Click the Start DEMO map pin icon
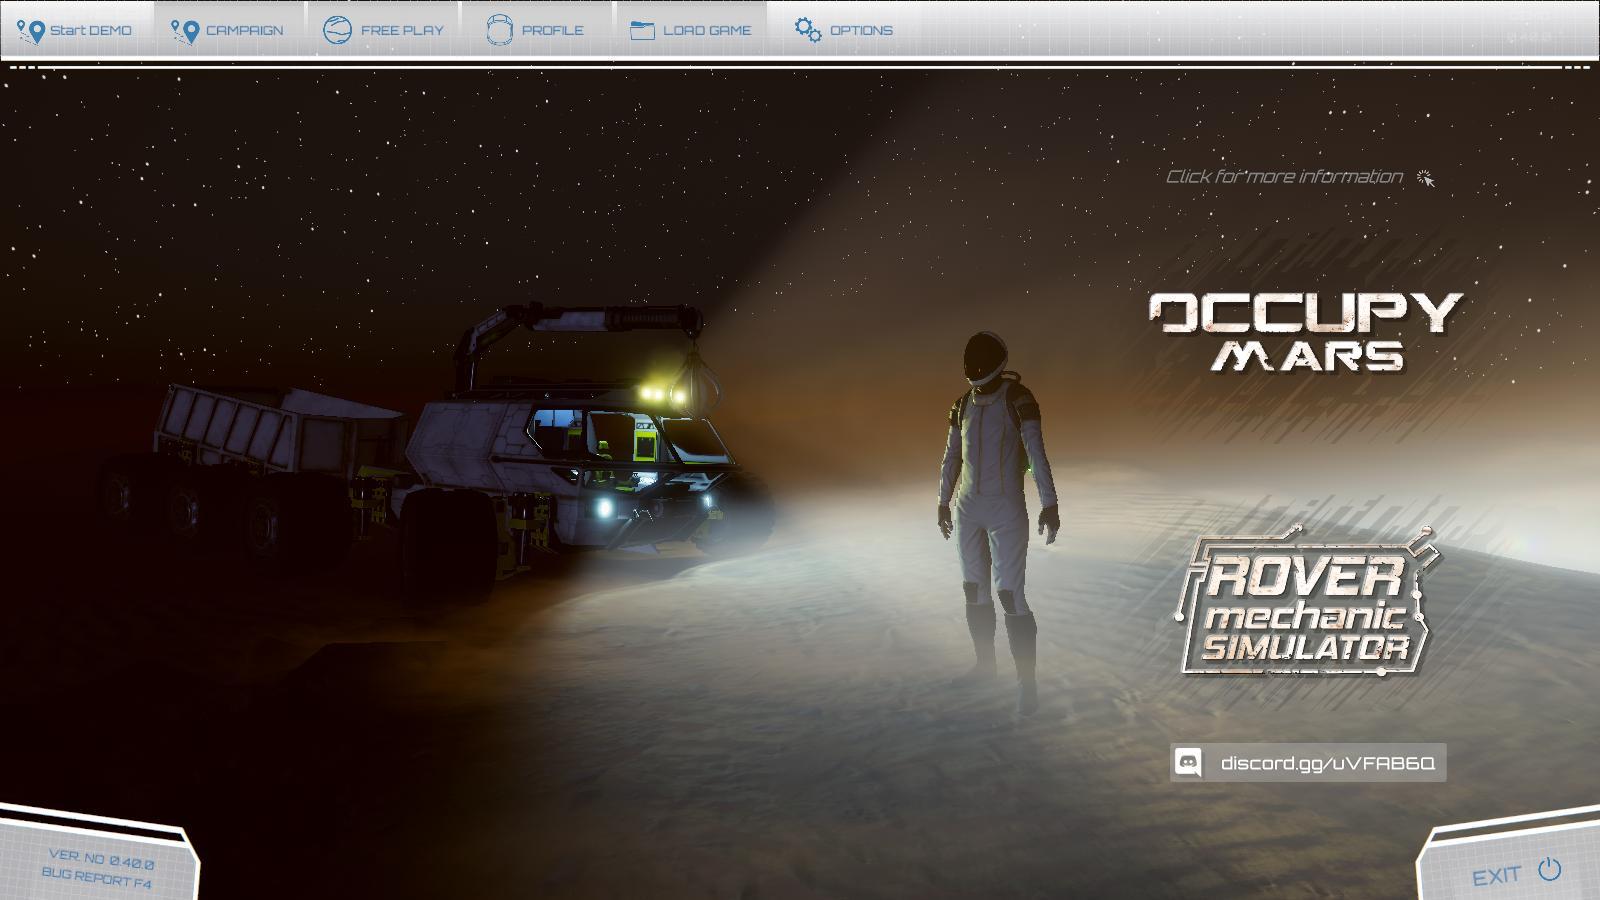The width and height of the screenshot is (1600, 900). (x=31, y=31)
